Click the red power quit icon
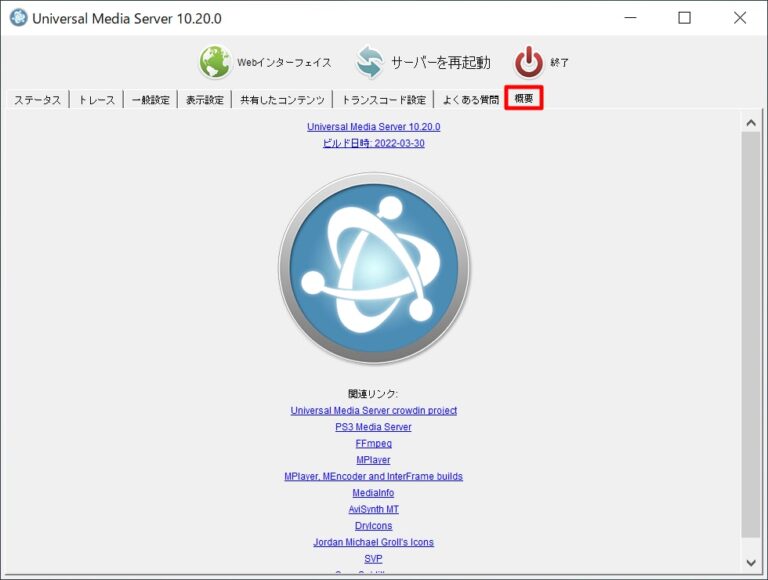 [x=528, y=62]
